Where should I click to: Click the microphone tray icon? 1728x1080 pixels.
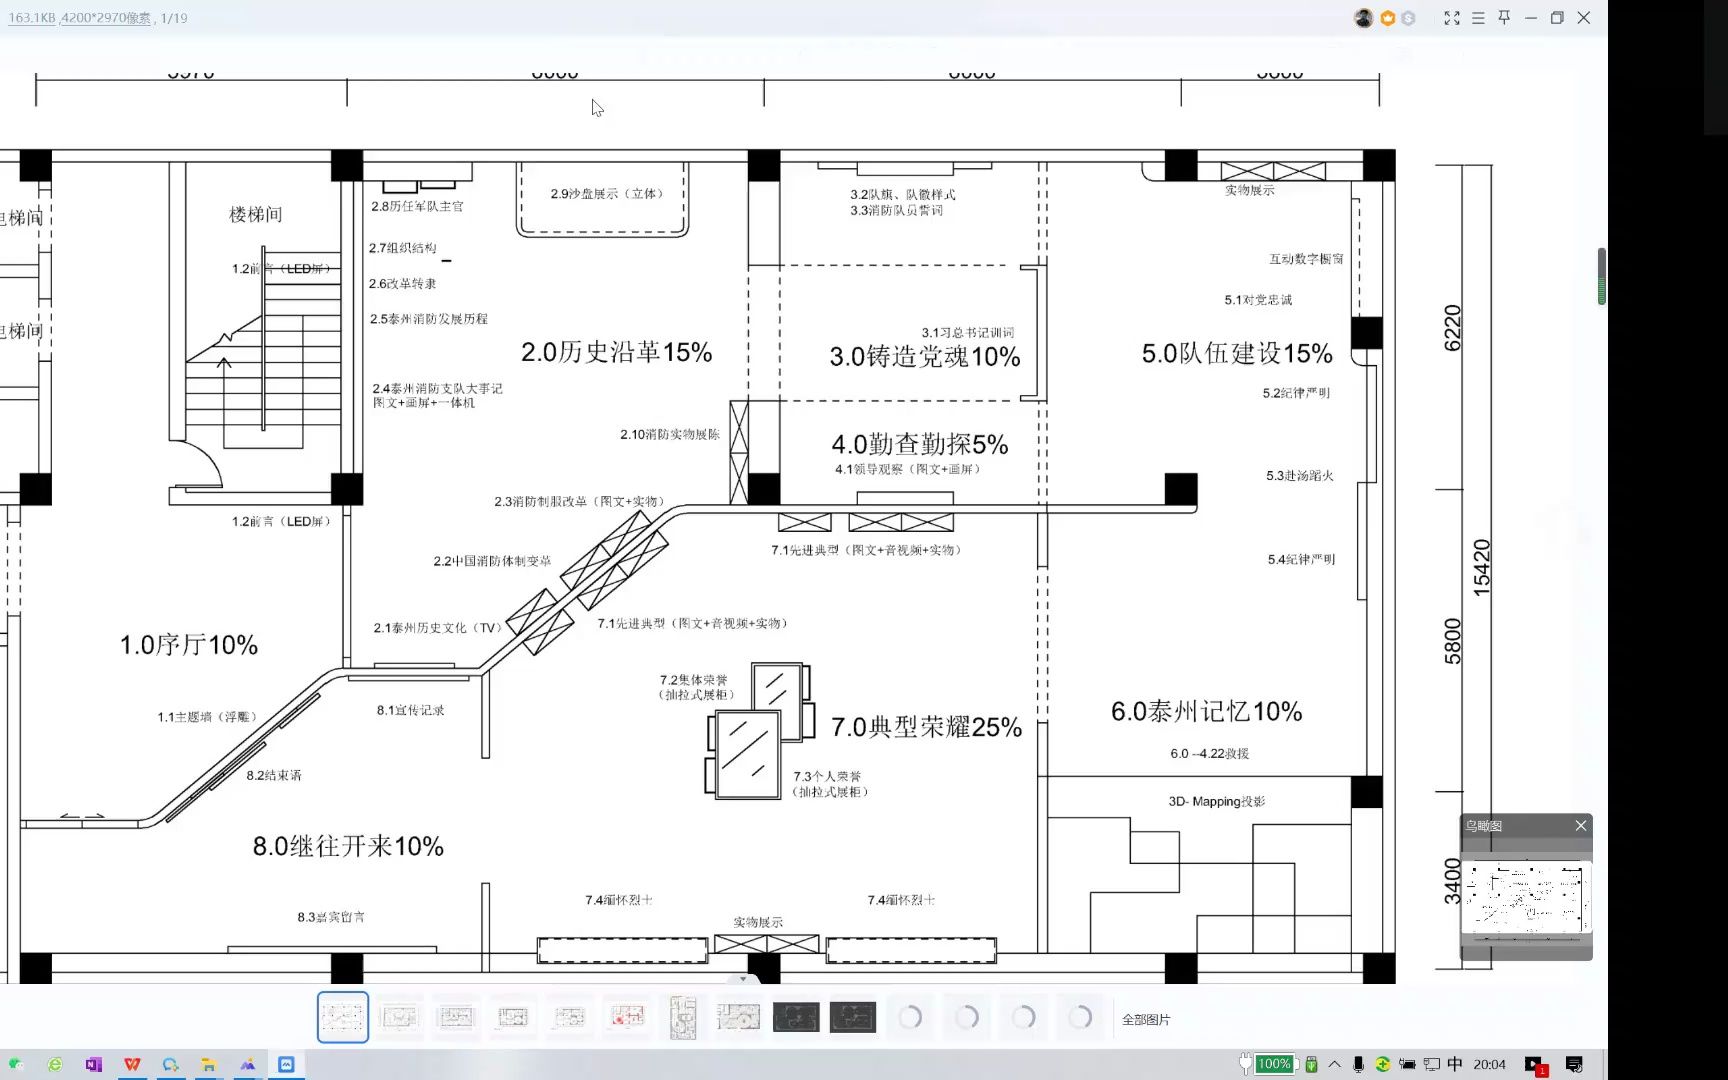tap(1358, 1064)
